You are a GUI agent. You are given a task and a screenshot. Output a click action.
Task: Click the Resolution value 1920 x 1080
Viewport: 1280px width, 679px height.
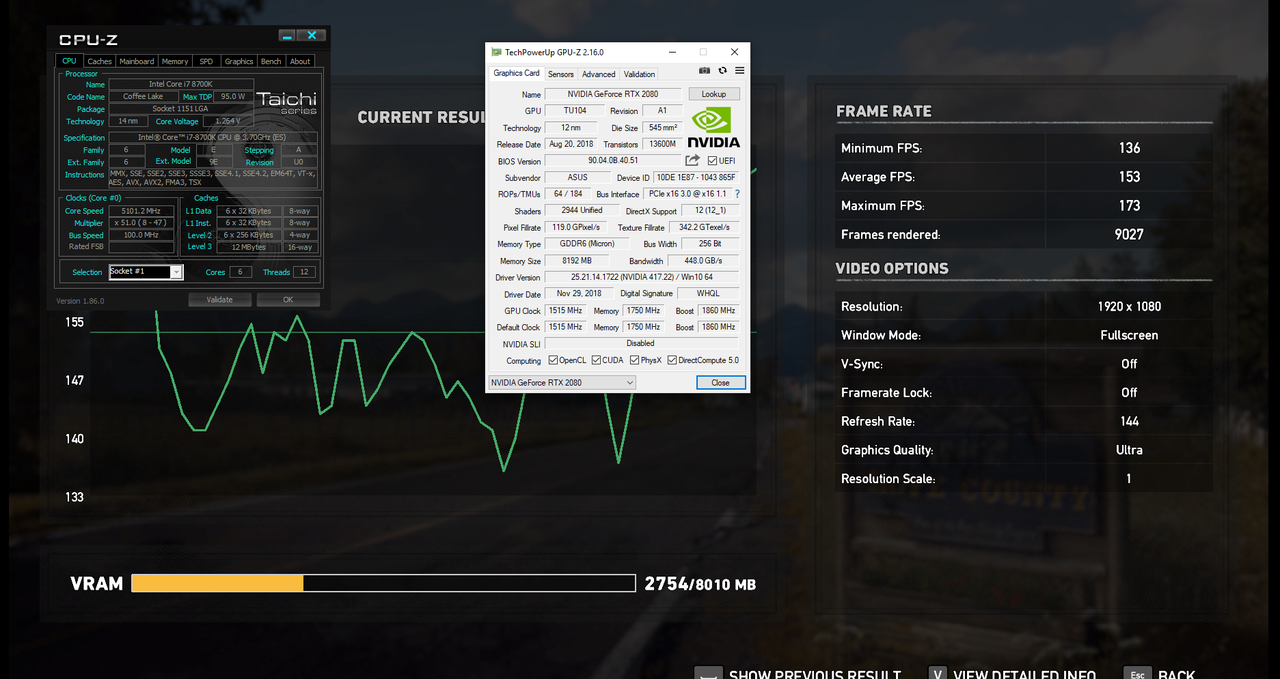pyautogui.click(x=1129, y=307)
